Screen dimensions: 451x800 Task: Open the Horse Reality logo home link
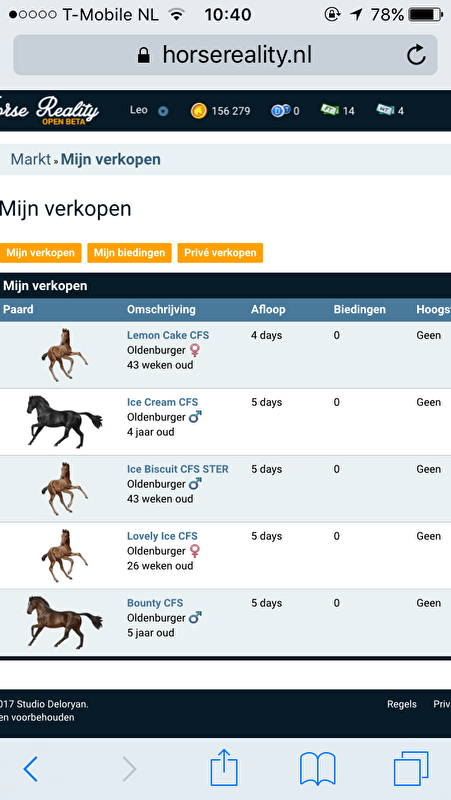(49, 110)
